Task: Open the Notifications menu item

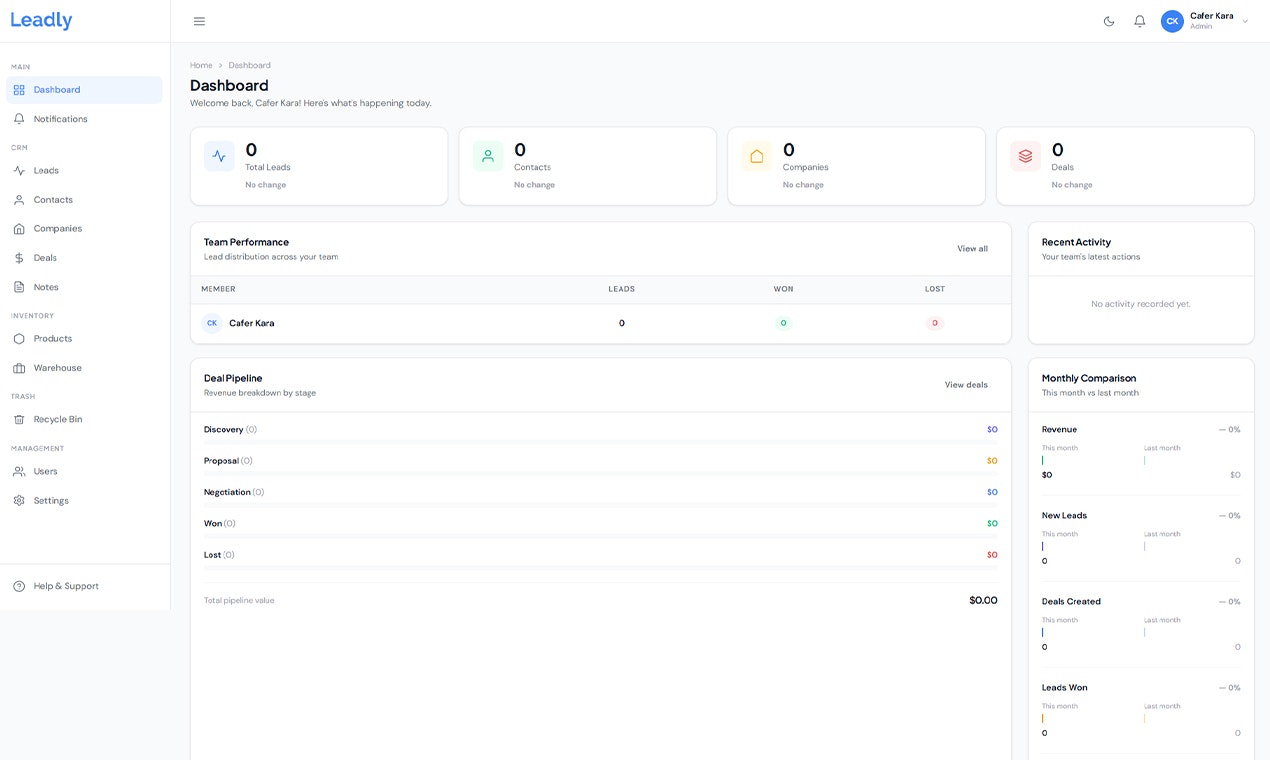Action: 84,119
